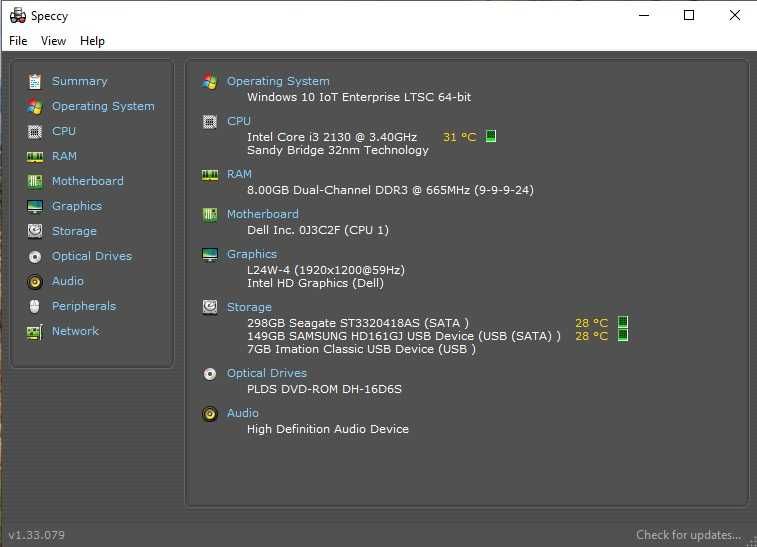This screenshot has width=757, height=547.
Task: Click Check for updates link
Action: click(x=688, y=535)
